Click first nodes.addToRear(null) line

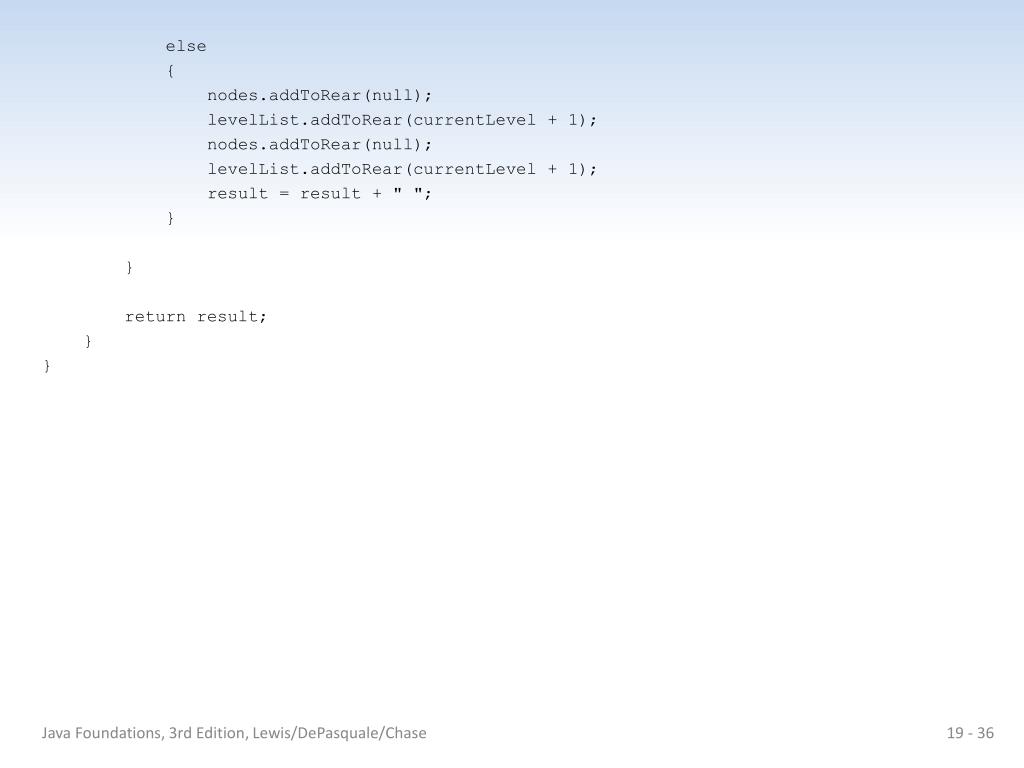pos(319,95)
